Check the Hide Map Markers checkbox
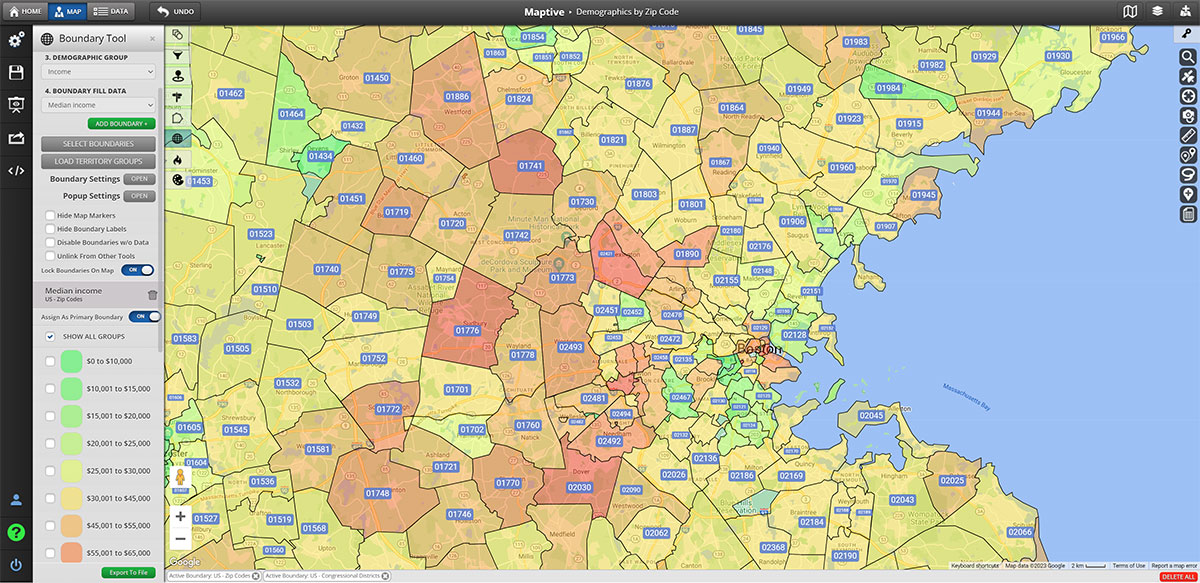This screenshot has width=1200, height=583. point(50,215)
